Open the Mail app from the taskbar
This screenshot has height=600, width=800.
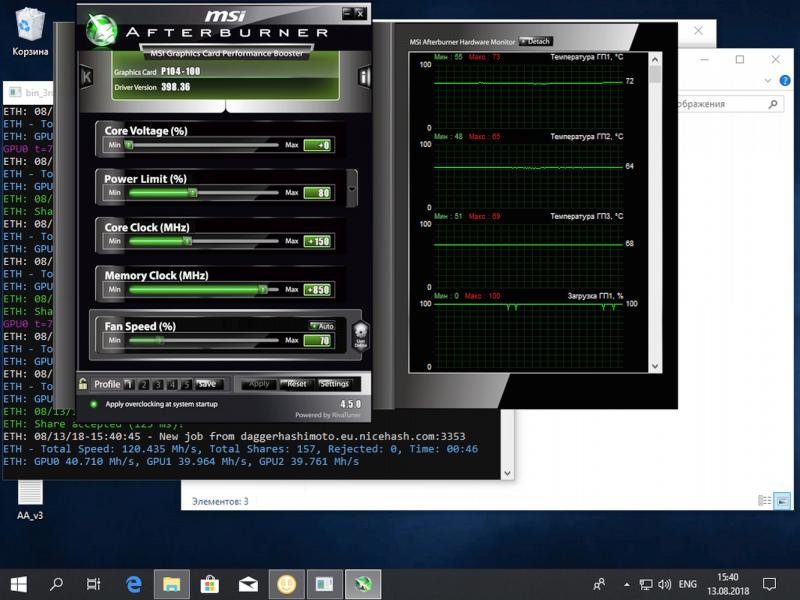tap(248, 584)
